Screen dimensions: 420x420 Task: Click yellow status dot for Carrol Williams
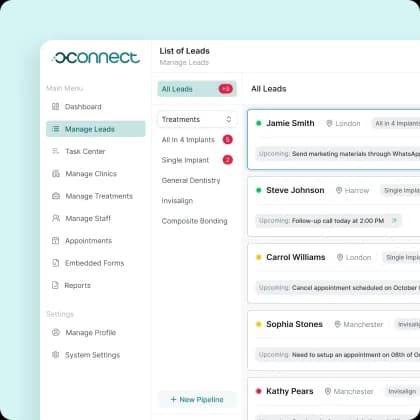point(258,257)
